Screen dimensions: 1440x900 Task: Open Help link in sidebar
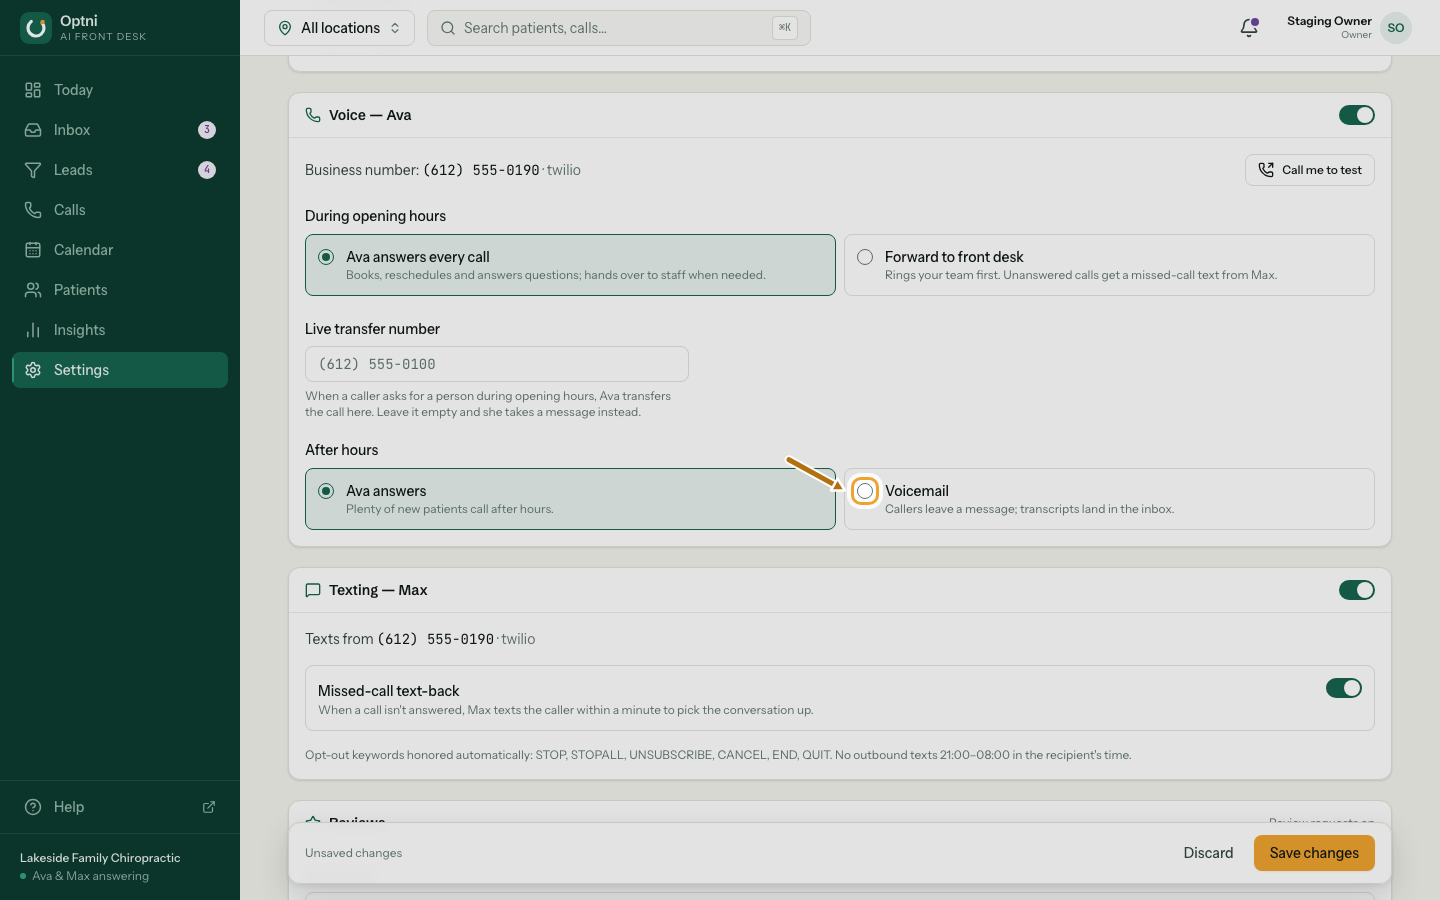tap(120, 807)
